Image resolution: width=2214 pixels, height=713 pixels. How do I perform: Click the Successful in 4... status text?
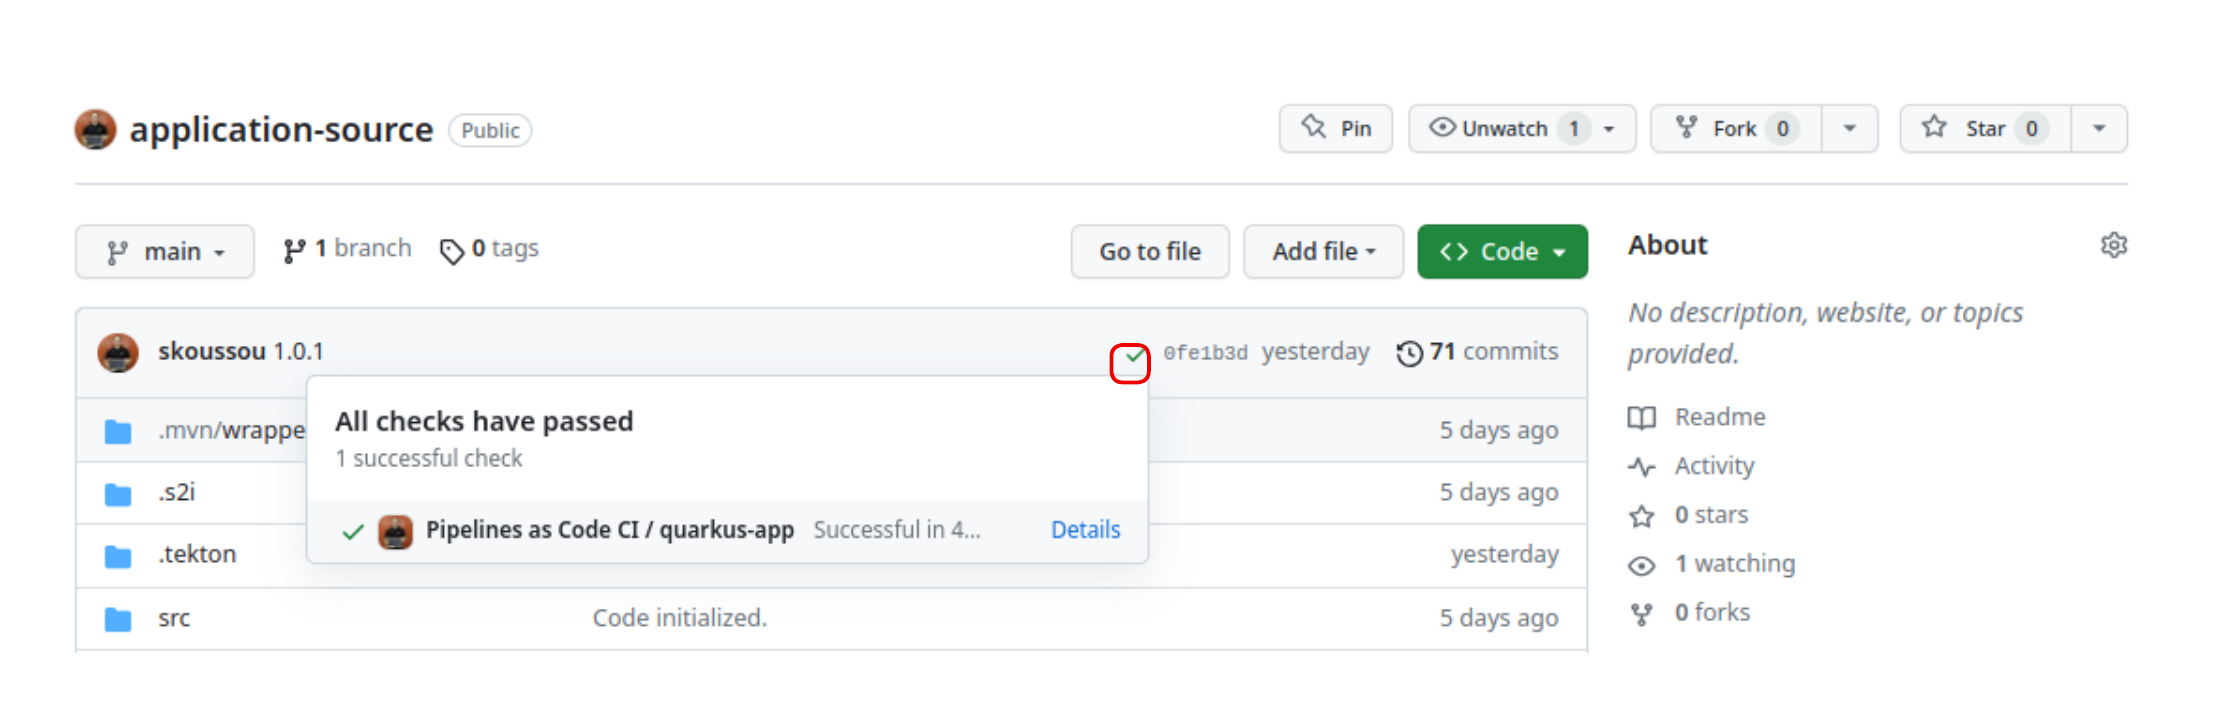(x=897, y=530)
